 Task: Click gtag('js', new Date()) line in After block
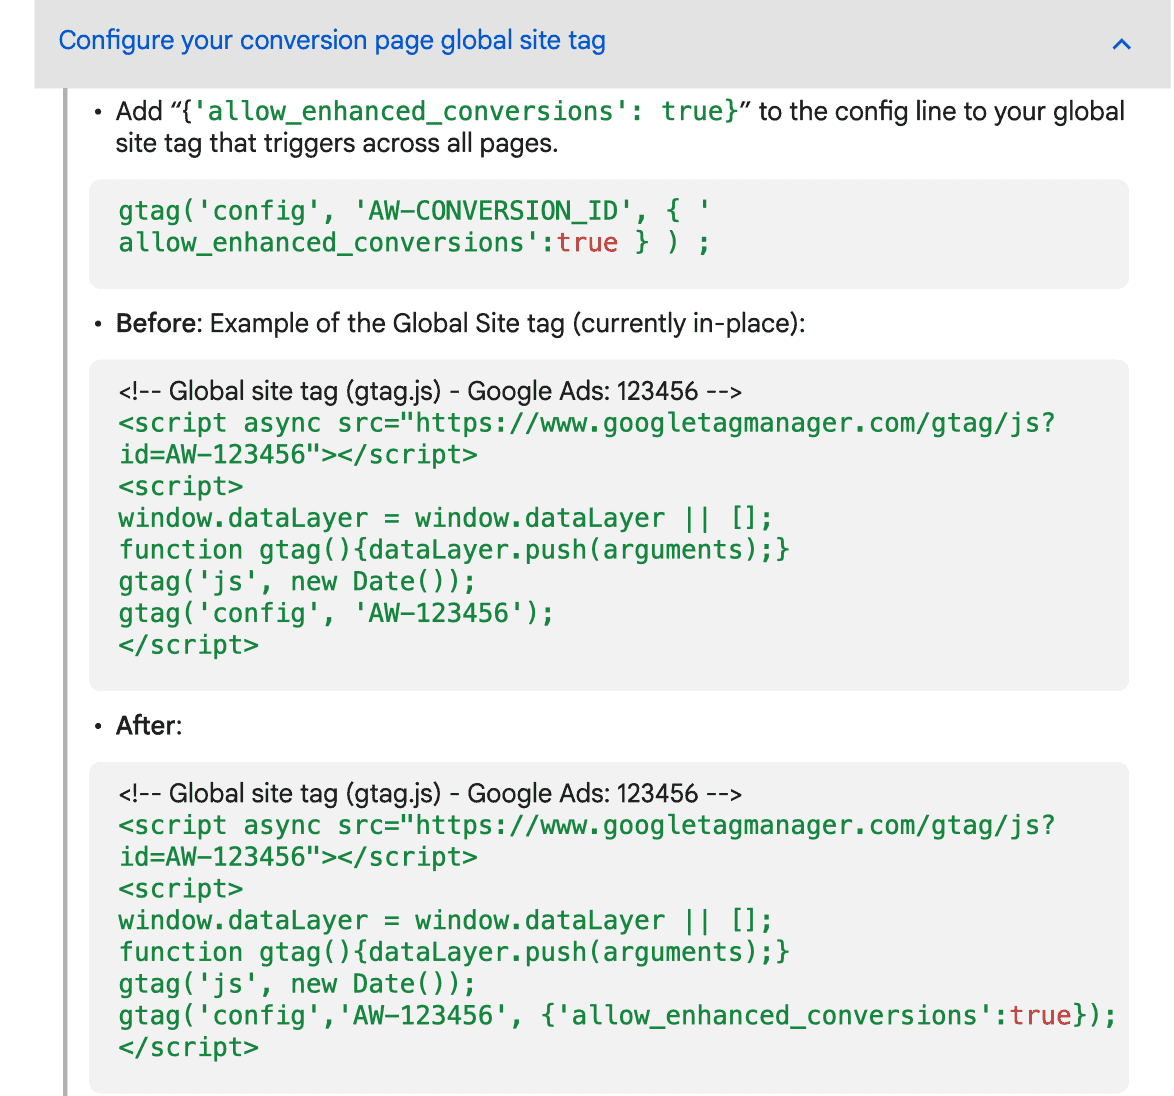296,984
